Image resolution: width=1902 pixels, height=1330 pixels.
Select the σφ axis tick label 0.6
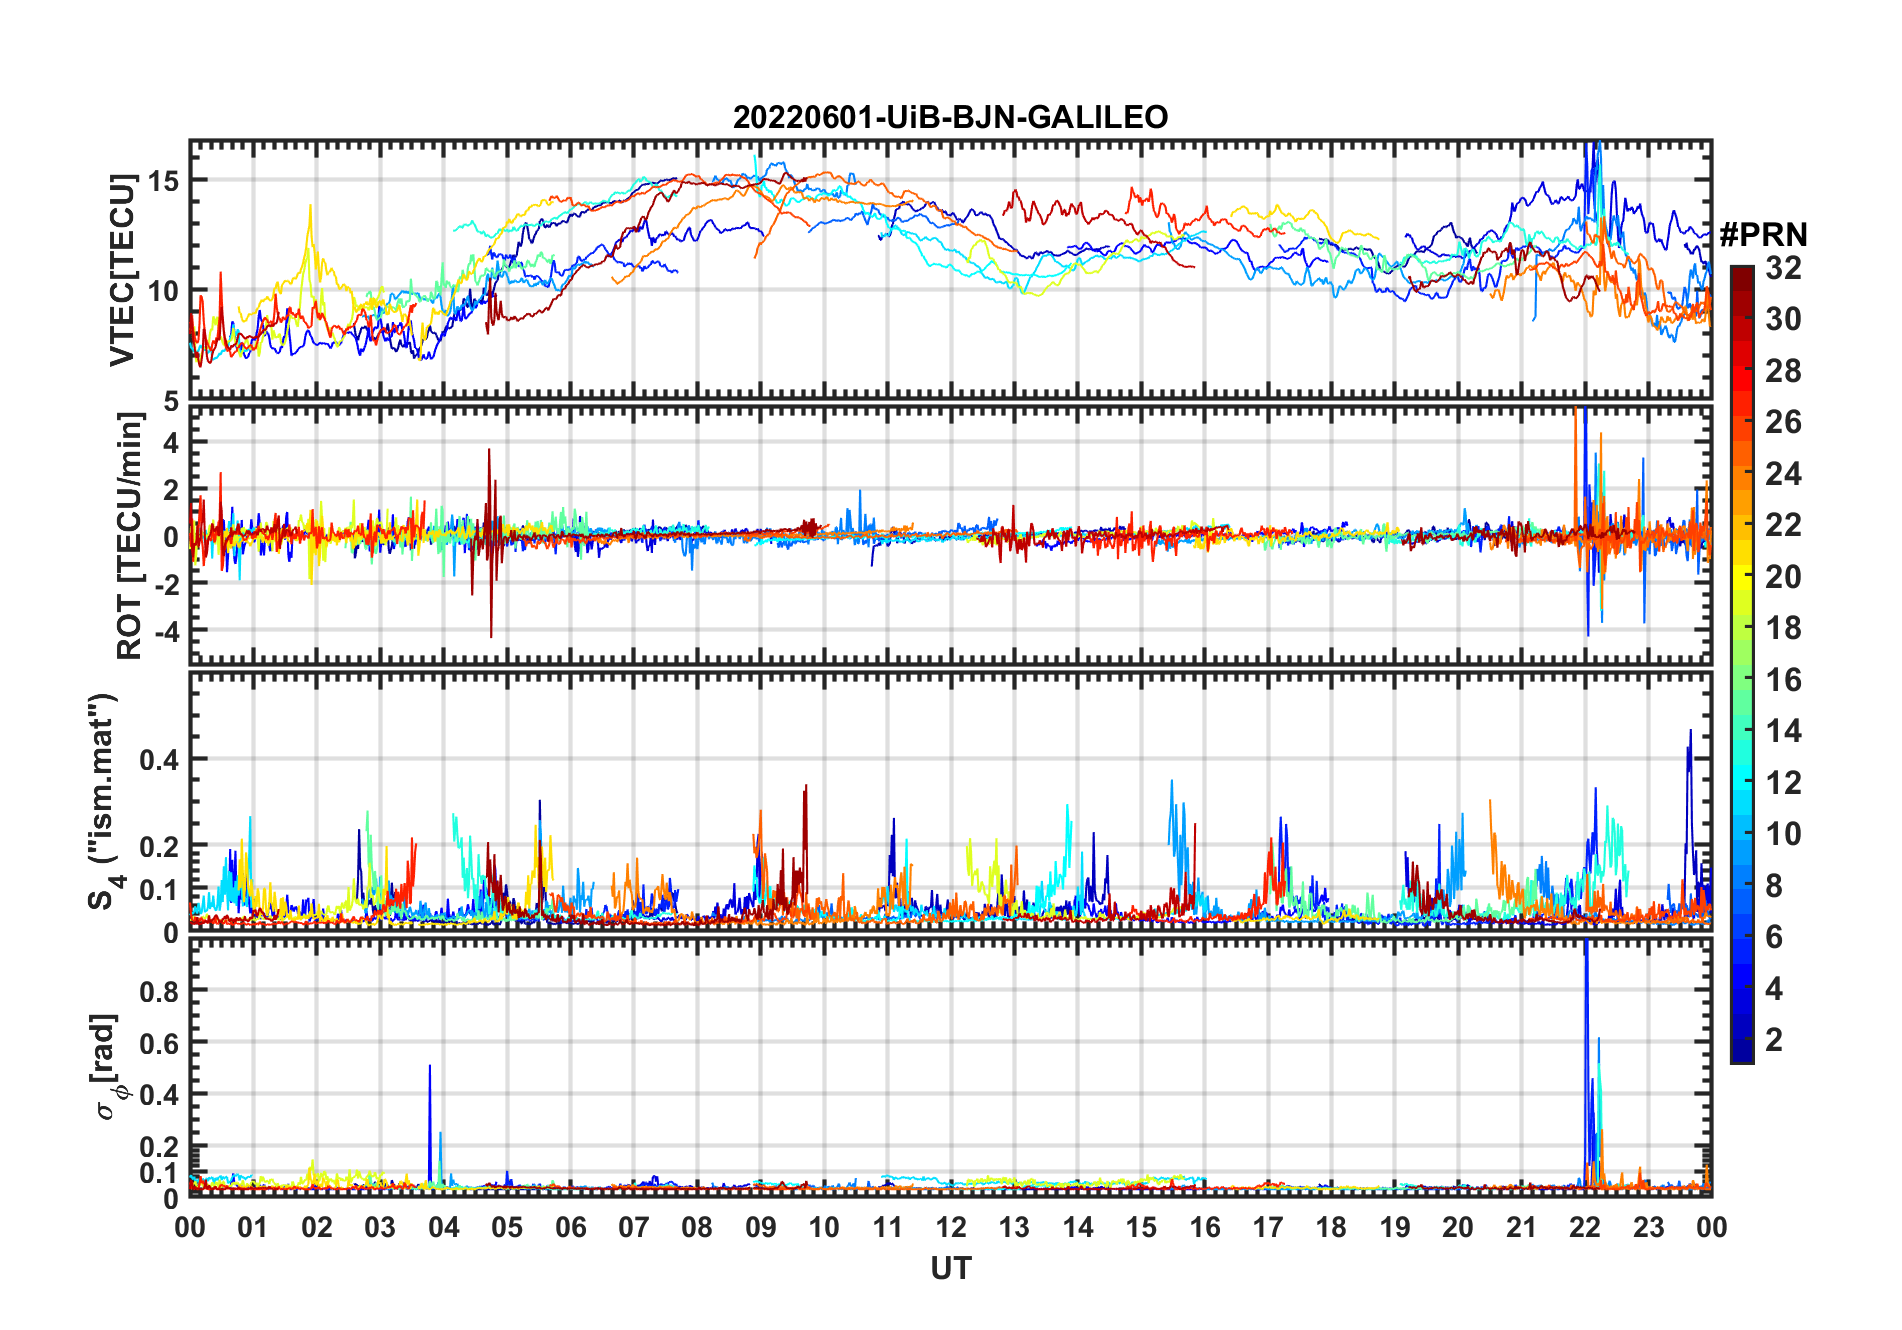point(159,1043)
